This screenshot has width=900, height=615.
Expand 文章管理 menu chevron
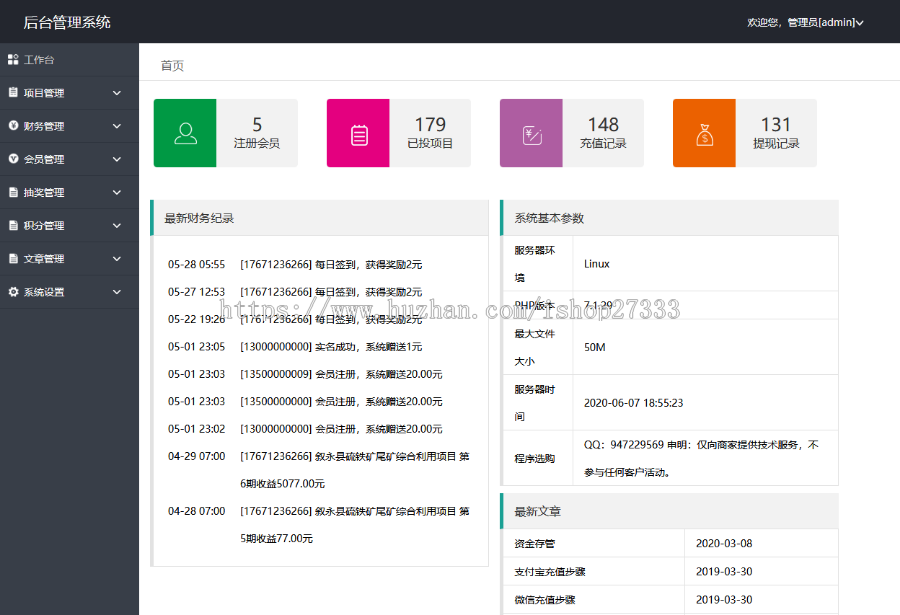pos(117,259)
